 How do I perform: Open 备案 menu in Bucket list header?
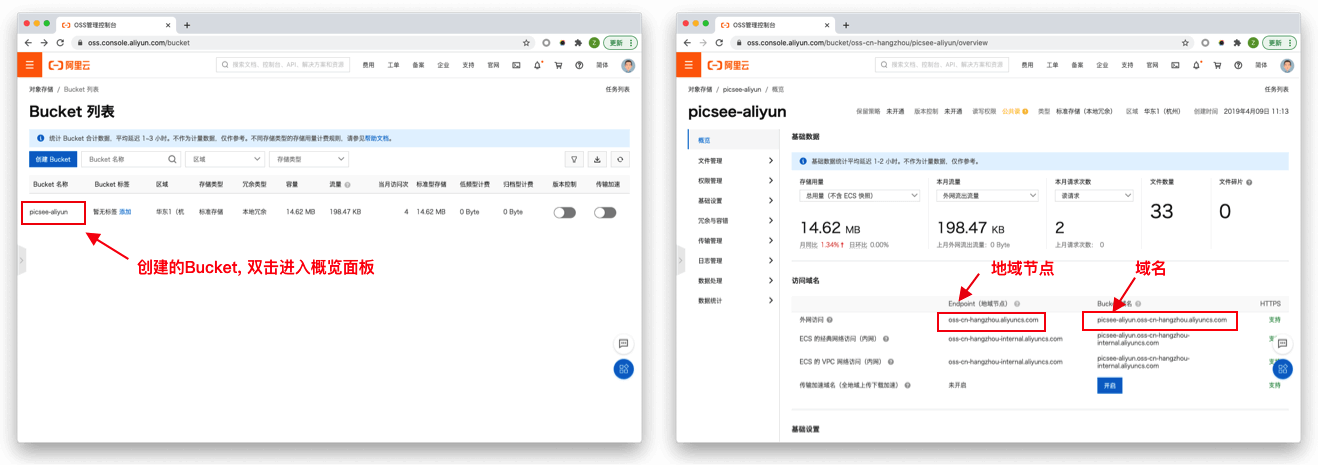pyautogui.click(x=418, y=65)
